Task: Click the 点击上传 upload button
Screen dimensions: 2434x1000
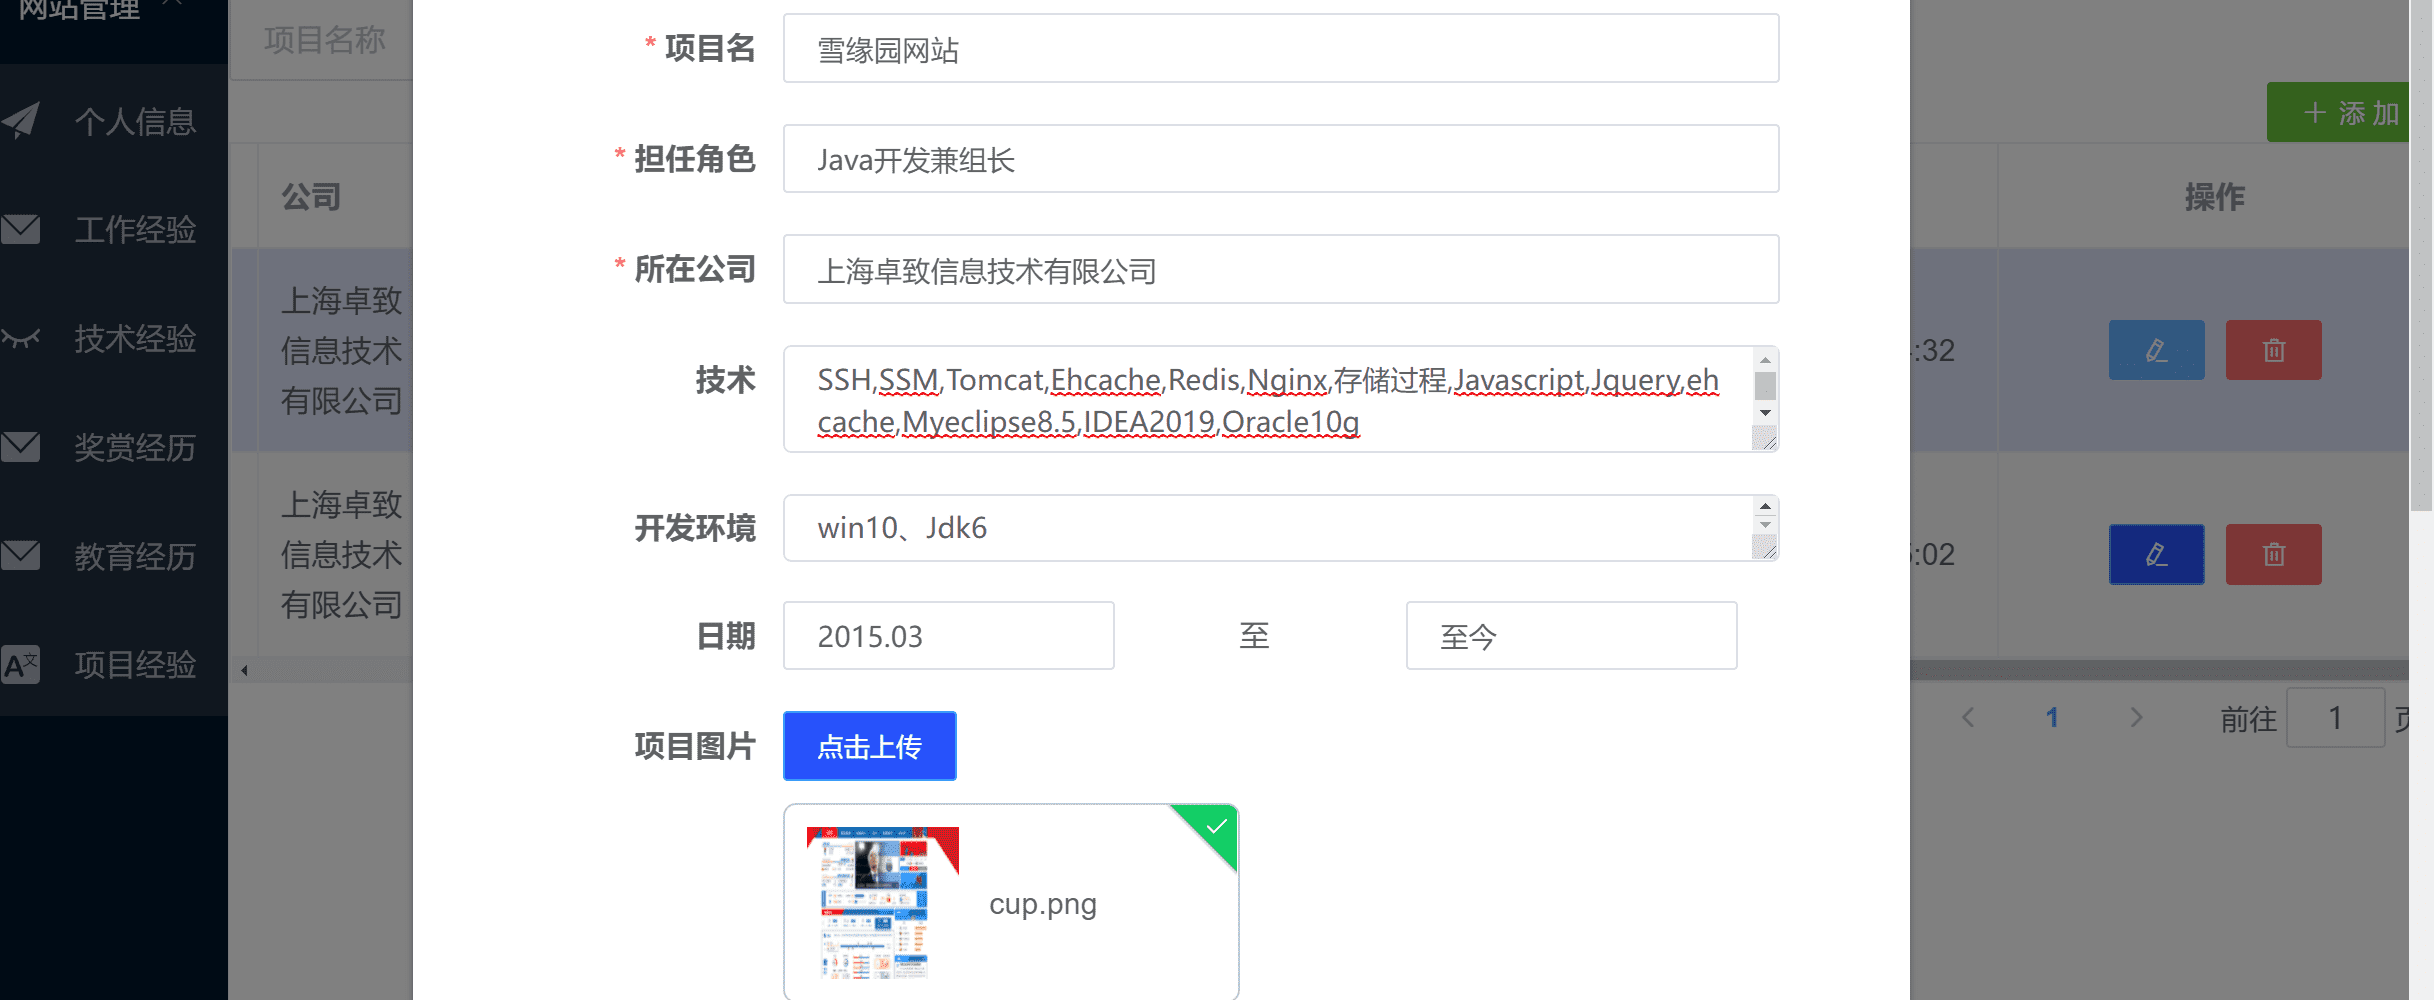Action: pos(869,746)
